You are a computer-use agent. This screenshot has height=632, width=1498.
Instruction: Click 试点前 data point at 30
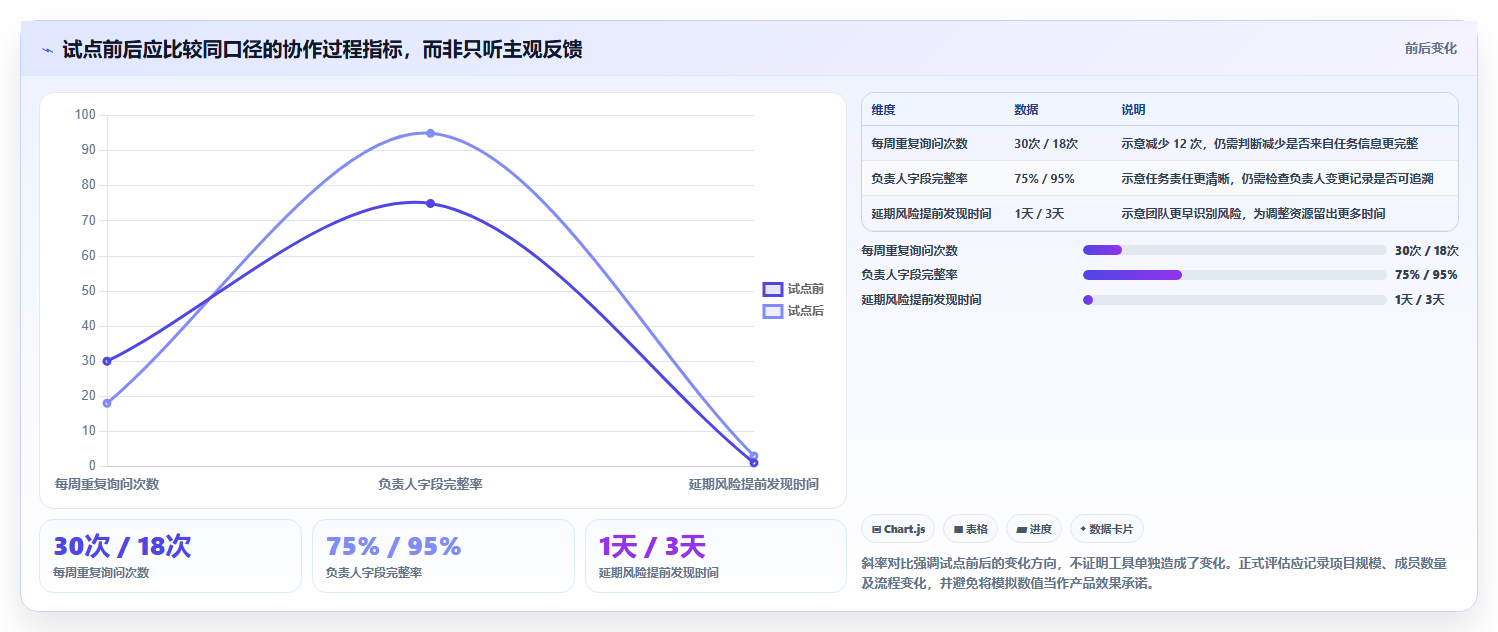coord(107,361)
